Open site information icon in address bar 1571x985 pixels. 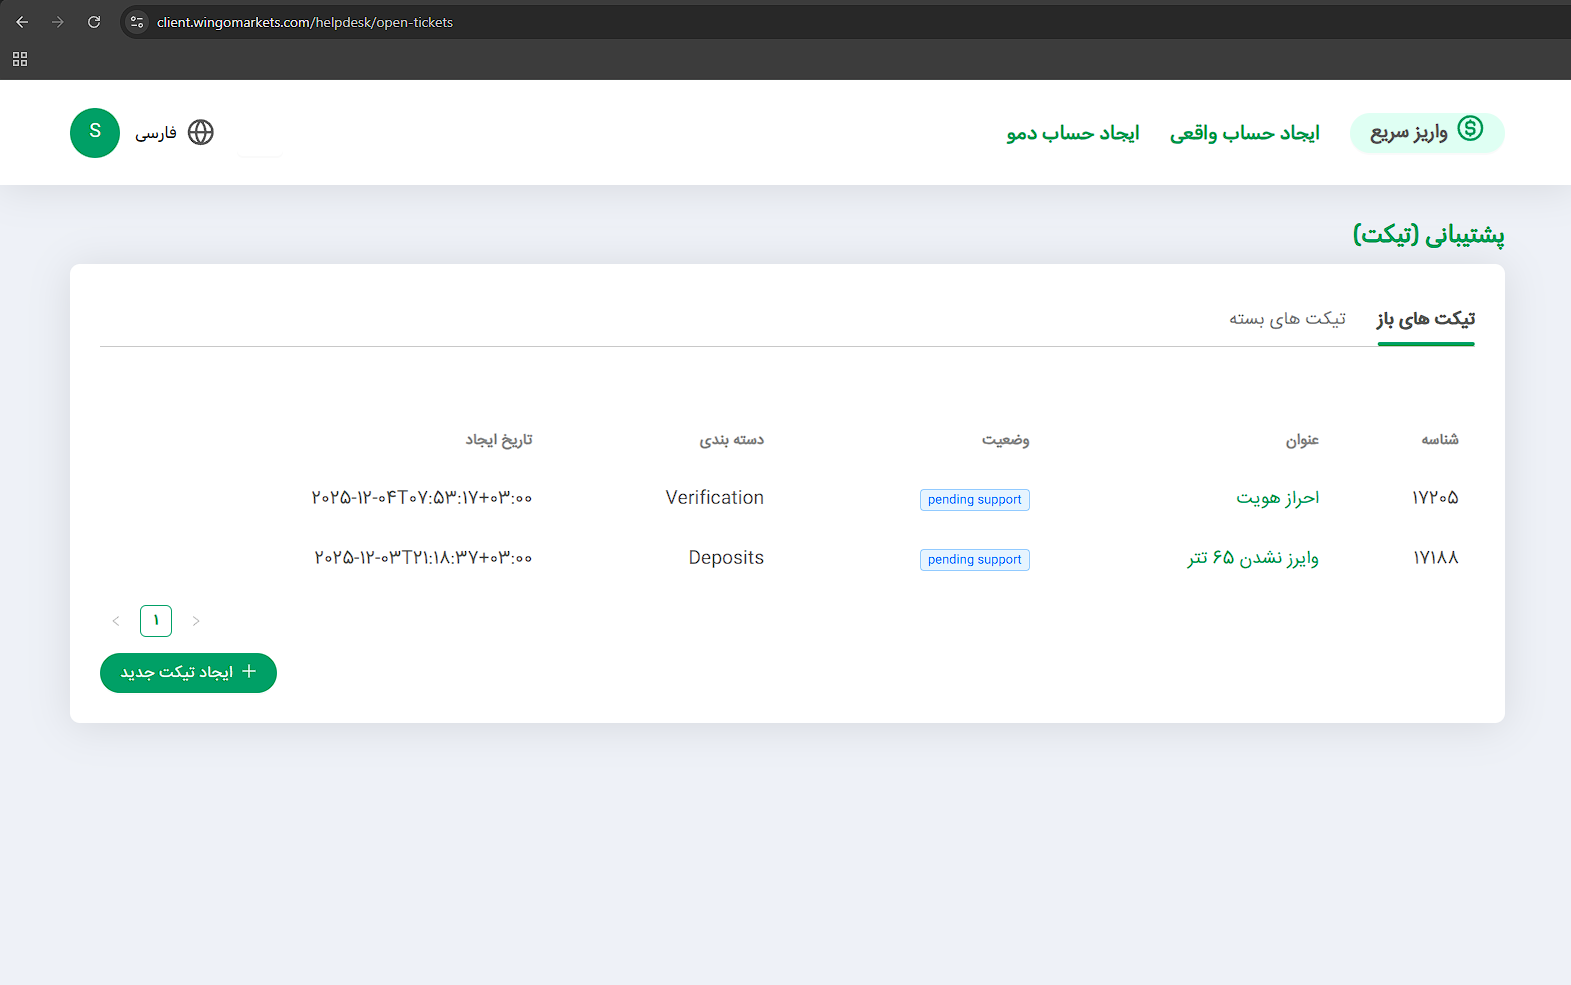click(137, 22)
